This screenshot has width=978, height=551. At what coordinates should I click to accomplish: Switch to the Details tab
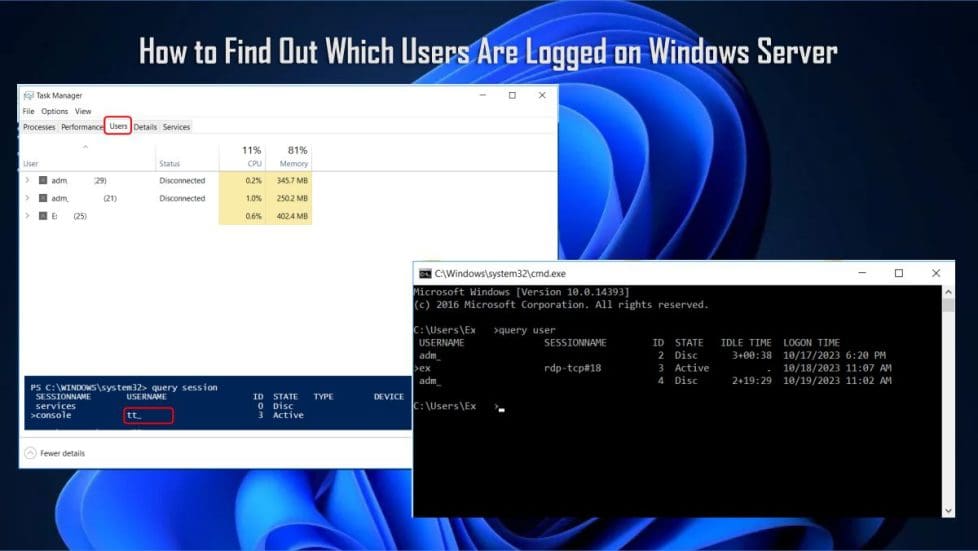pyautogui.click(x=145, y=127)
